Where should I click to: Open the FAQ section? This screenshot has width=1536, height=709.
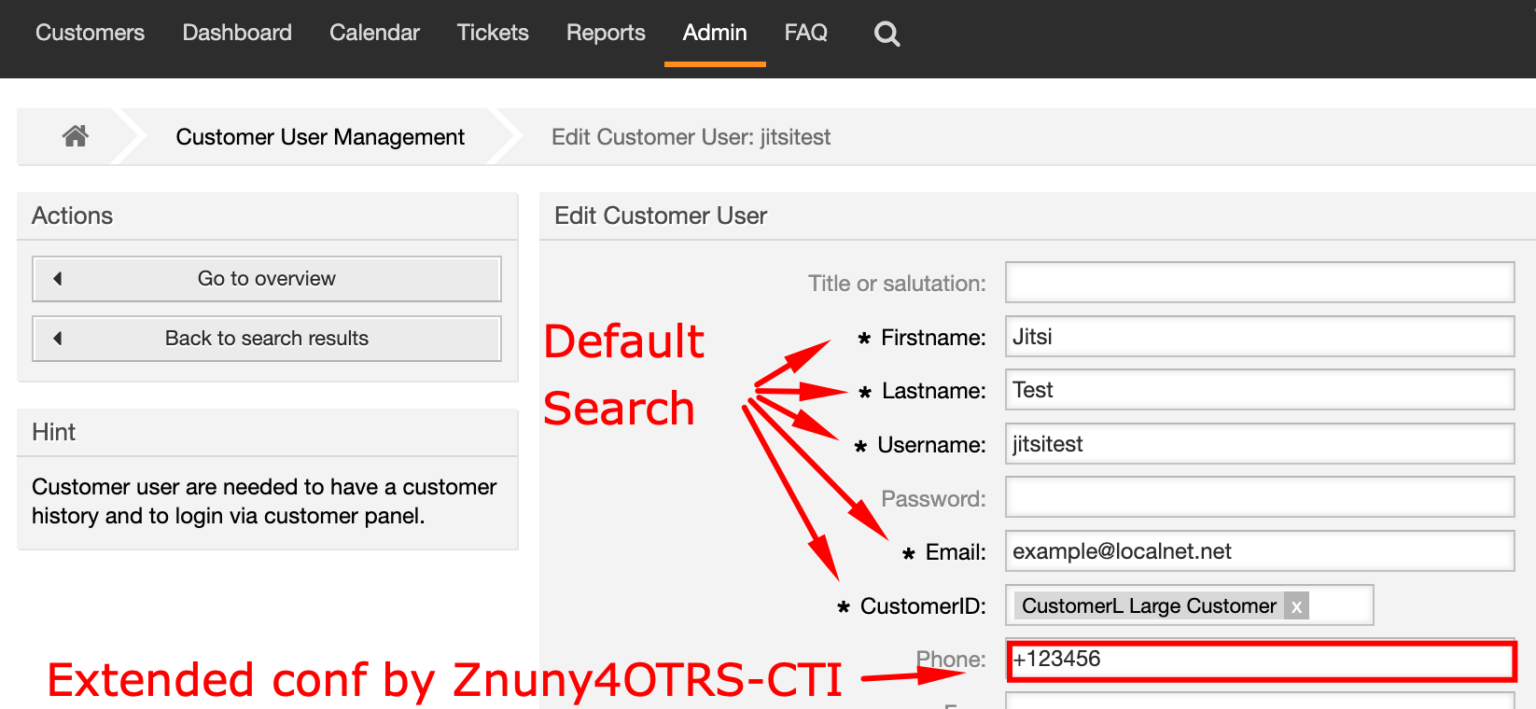(806, 32)
